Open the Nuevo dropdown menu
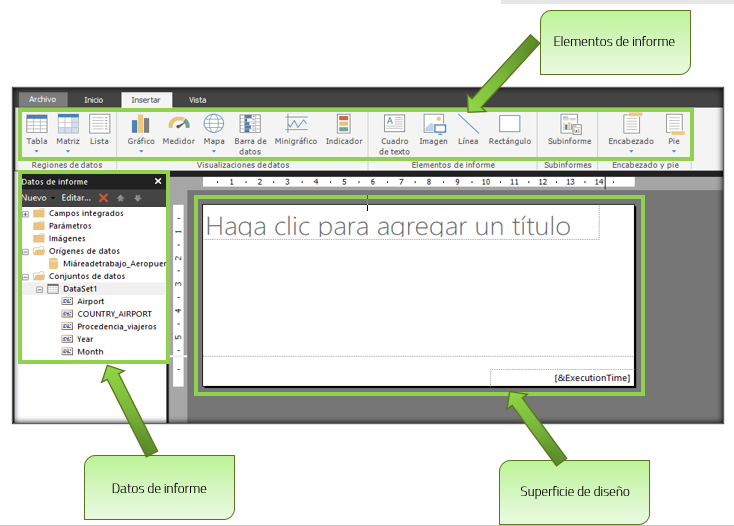Screen dimensions: 734x526 (x=38, y=198)
